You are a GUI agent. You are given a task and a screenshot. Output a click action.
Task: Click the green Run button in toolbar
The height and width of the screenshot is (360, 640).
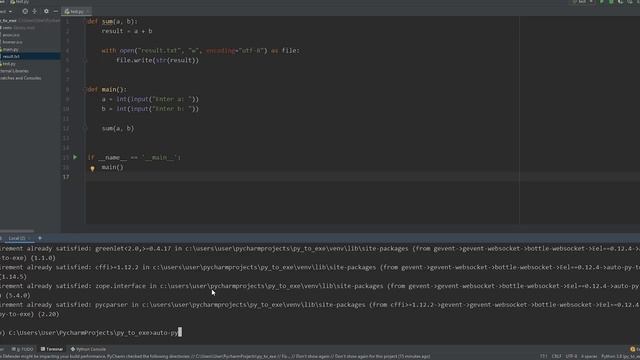(602, 2)
